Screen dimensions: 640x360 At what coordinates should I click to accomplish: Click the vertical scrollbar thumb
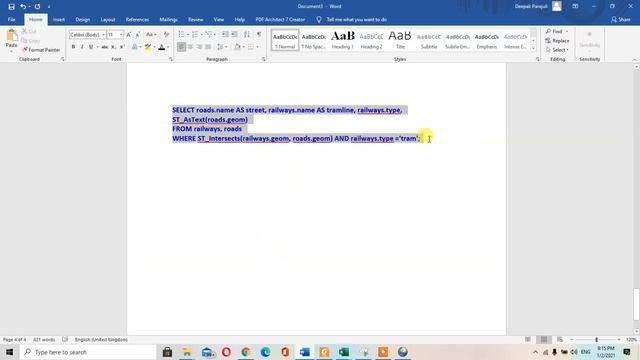click(636, 304)
